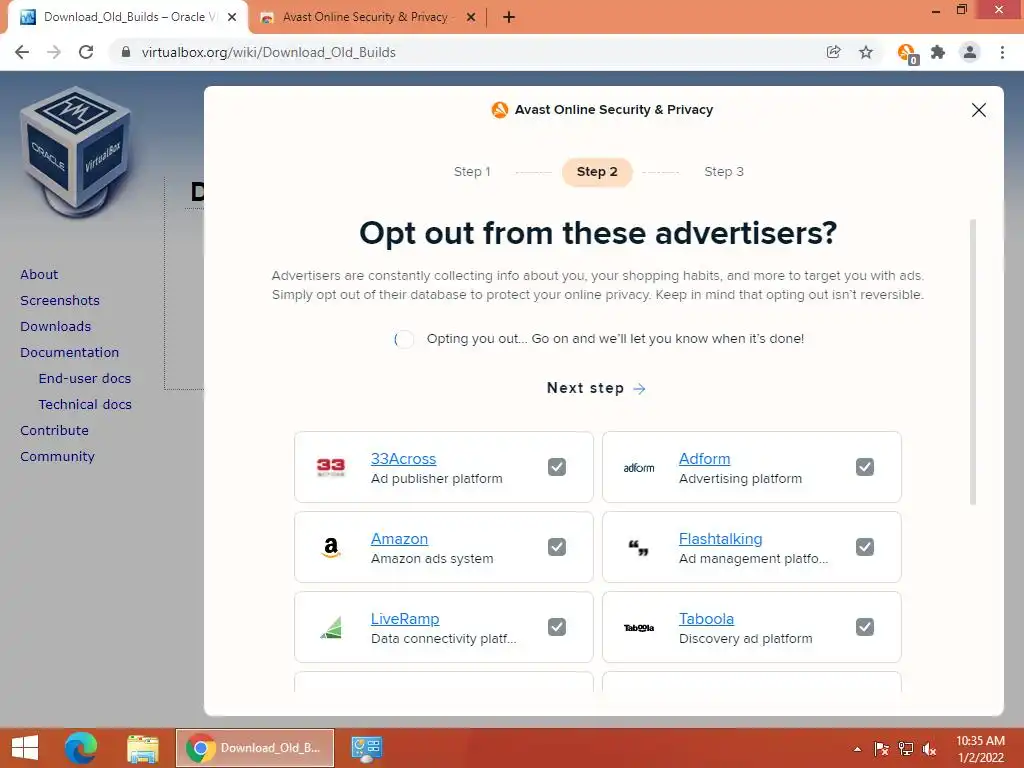The width and height of the screenshot is (1024, 768).
Task: Click the Adform logo icon
Action: click(639, 468)
